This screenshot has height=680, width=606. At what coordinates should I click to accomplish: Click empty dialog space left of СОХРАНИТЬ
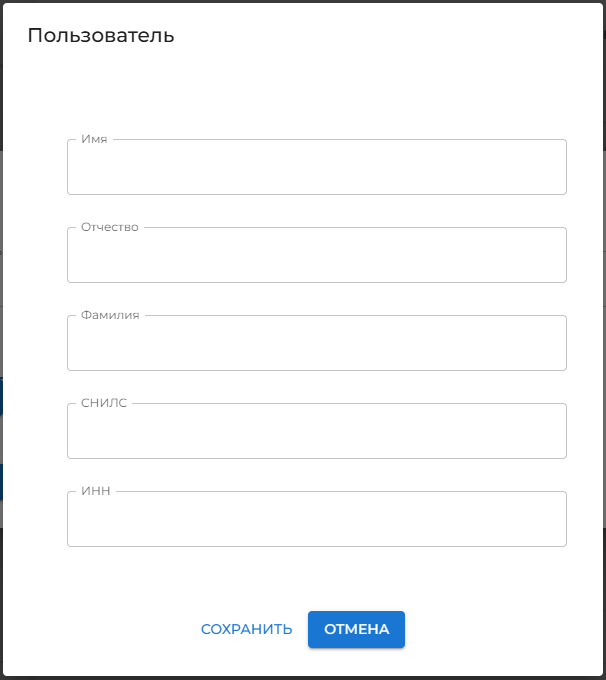(100, 629)
